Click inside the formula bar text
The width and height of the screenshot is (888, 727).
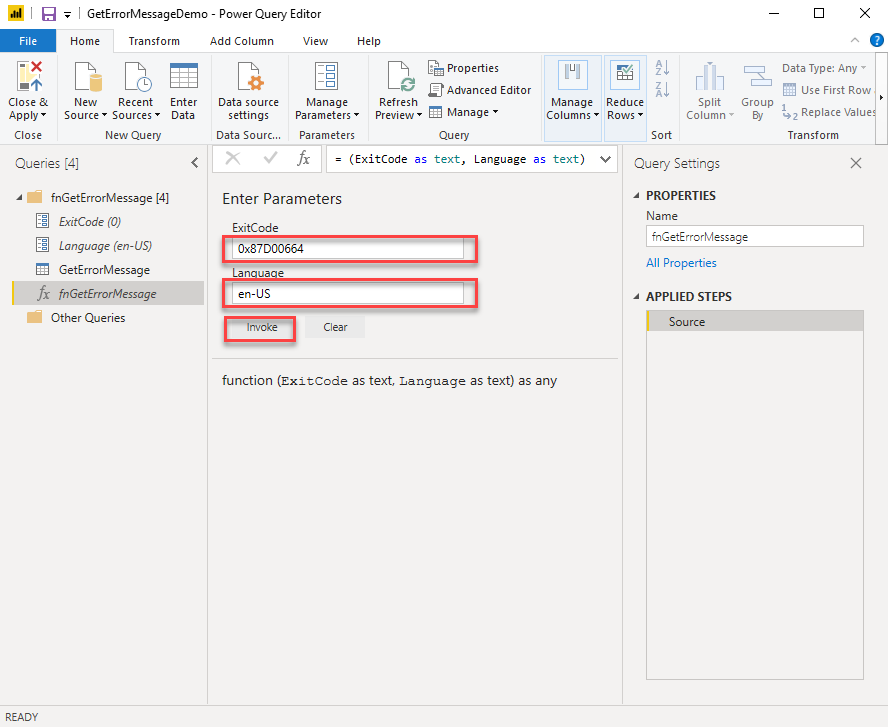(460, 159)
